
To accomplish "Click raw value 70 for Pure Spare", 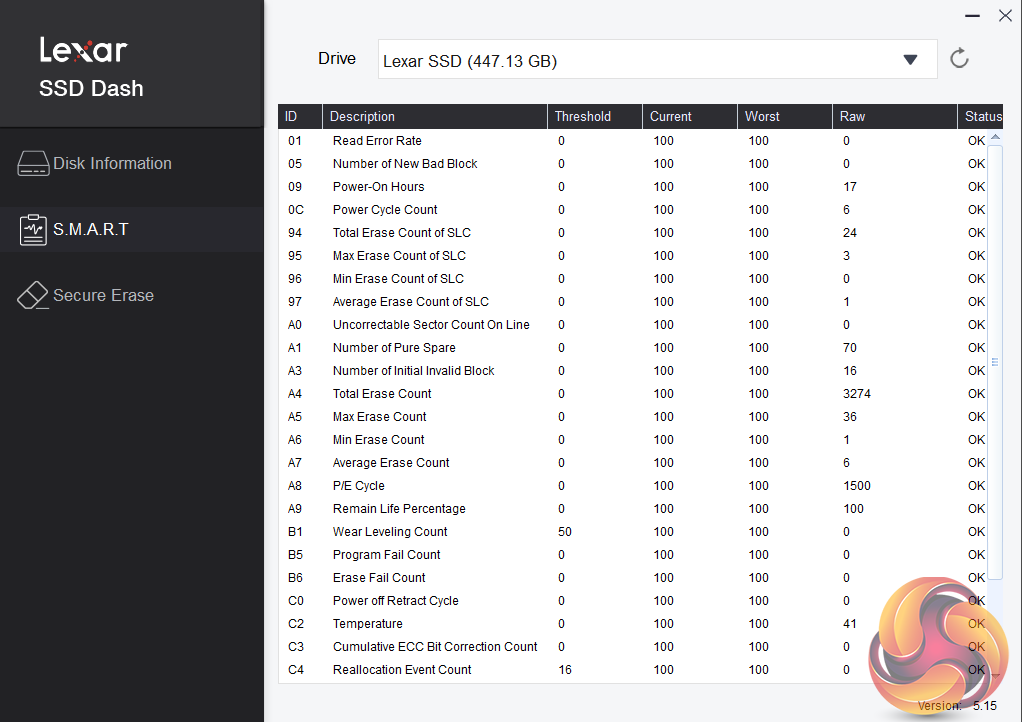I will (849, 348).
